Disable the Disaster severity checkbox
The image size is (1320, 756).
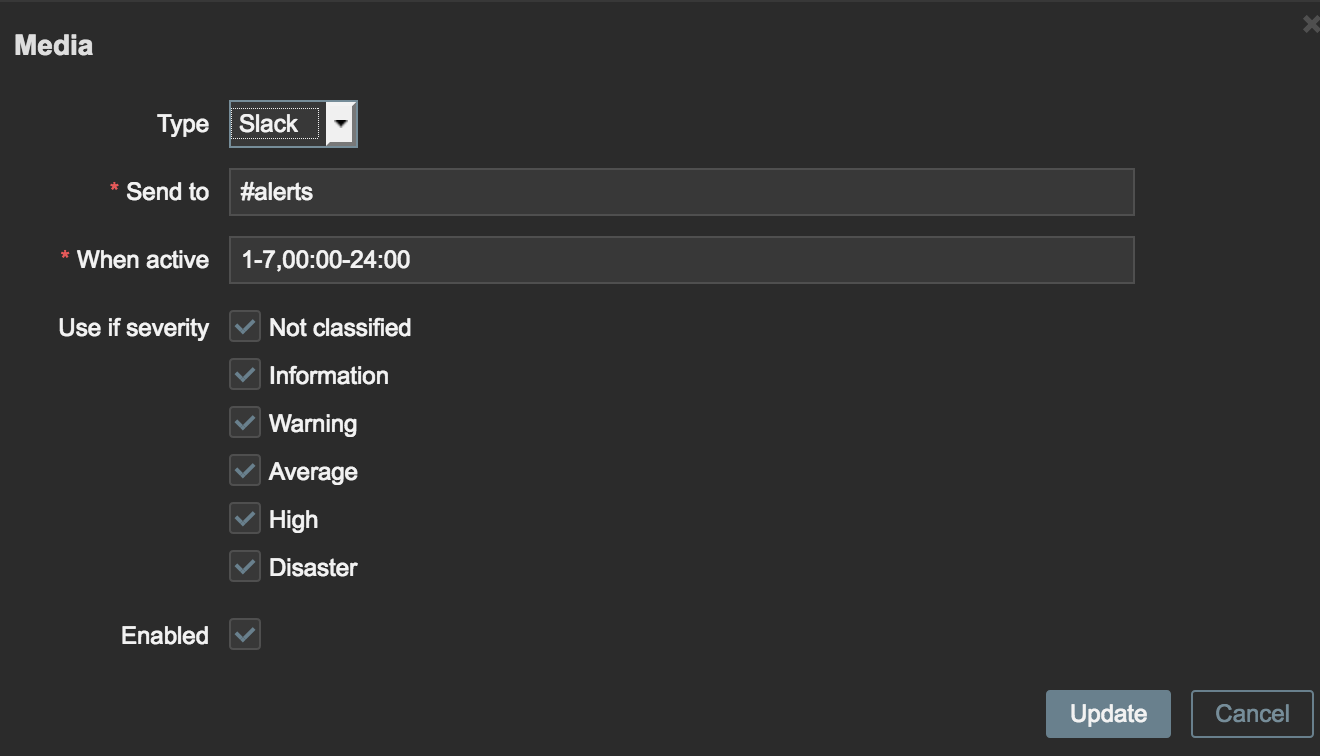[245, 566]
